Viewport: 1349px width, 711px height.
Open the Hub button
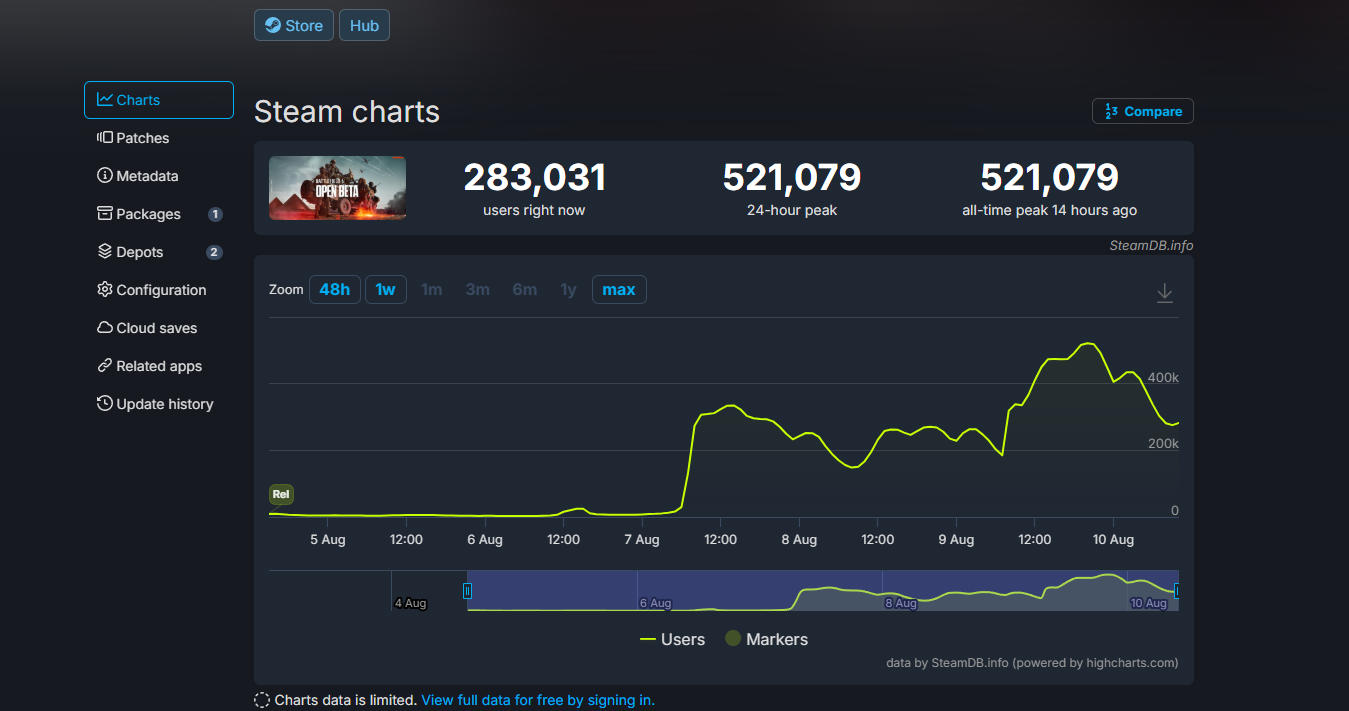pyautogui.click(x=364, y=26)
